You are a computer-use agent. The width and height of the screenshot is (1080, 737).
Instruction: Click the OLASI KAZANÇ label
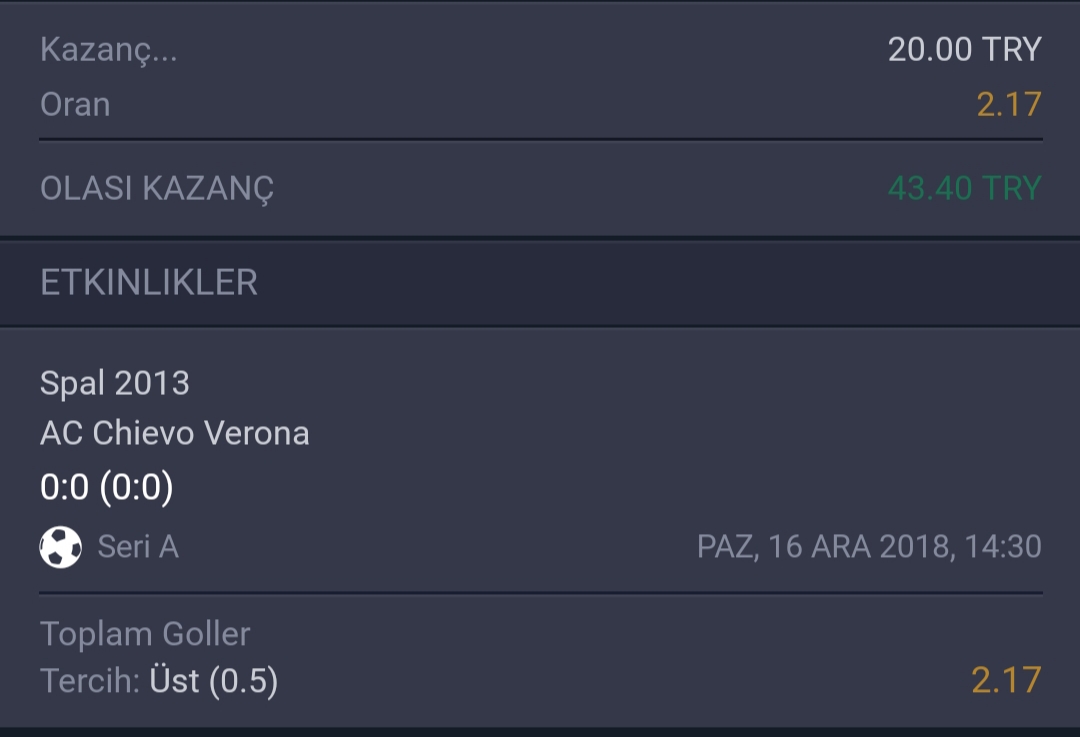point(157,188)
